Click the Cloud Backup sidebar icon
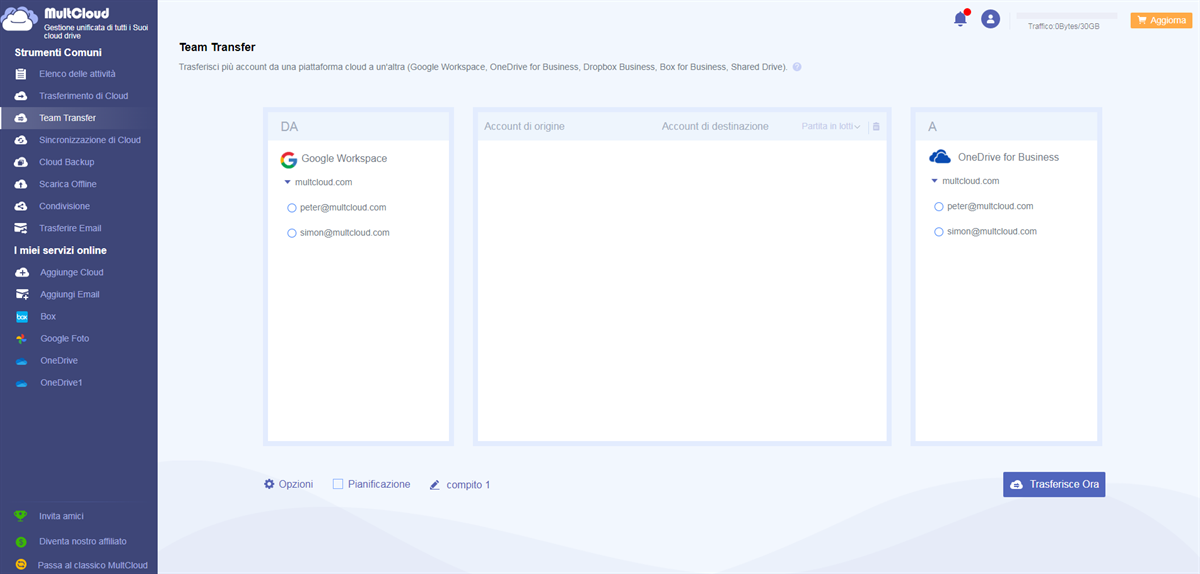Viewport: 1200px width, 574px height. coord(21,162)
